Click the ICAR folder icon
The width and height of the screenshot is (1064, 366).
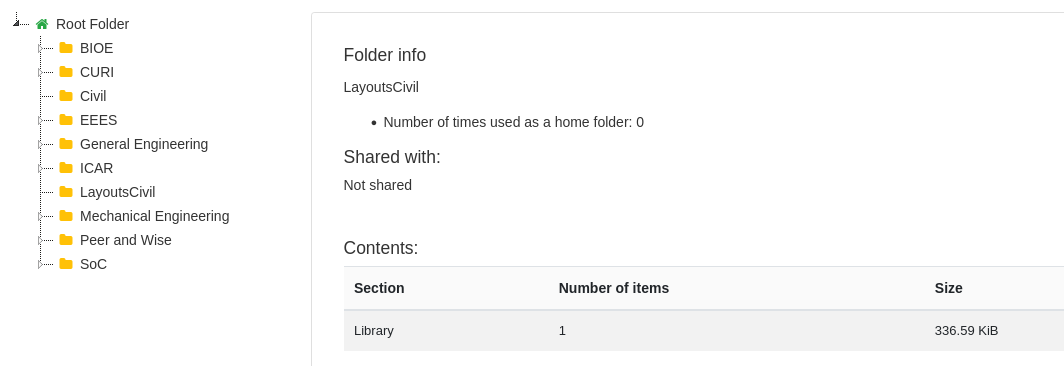66,168
